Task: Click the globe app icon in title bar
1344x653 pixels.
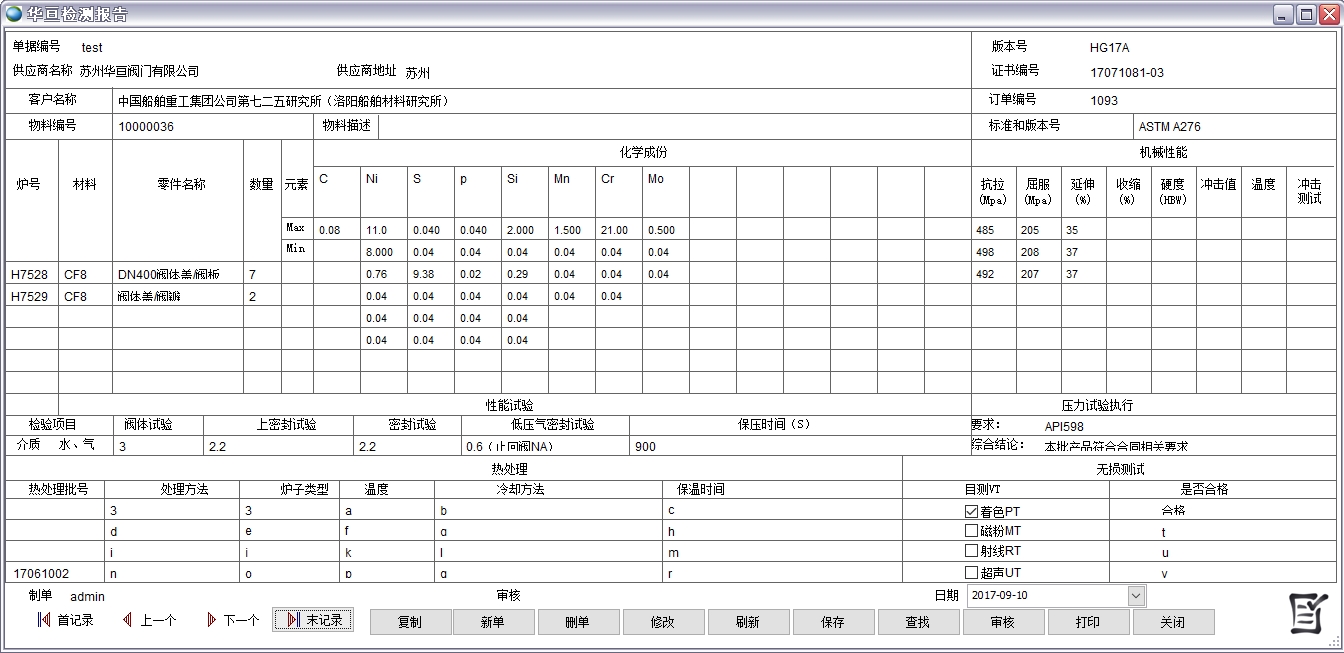Action: (x=14, y=14)
